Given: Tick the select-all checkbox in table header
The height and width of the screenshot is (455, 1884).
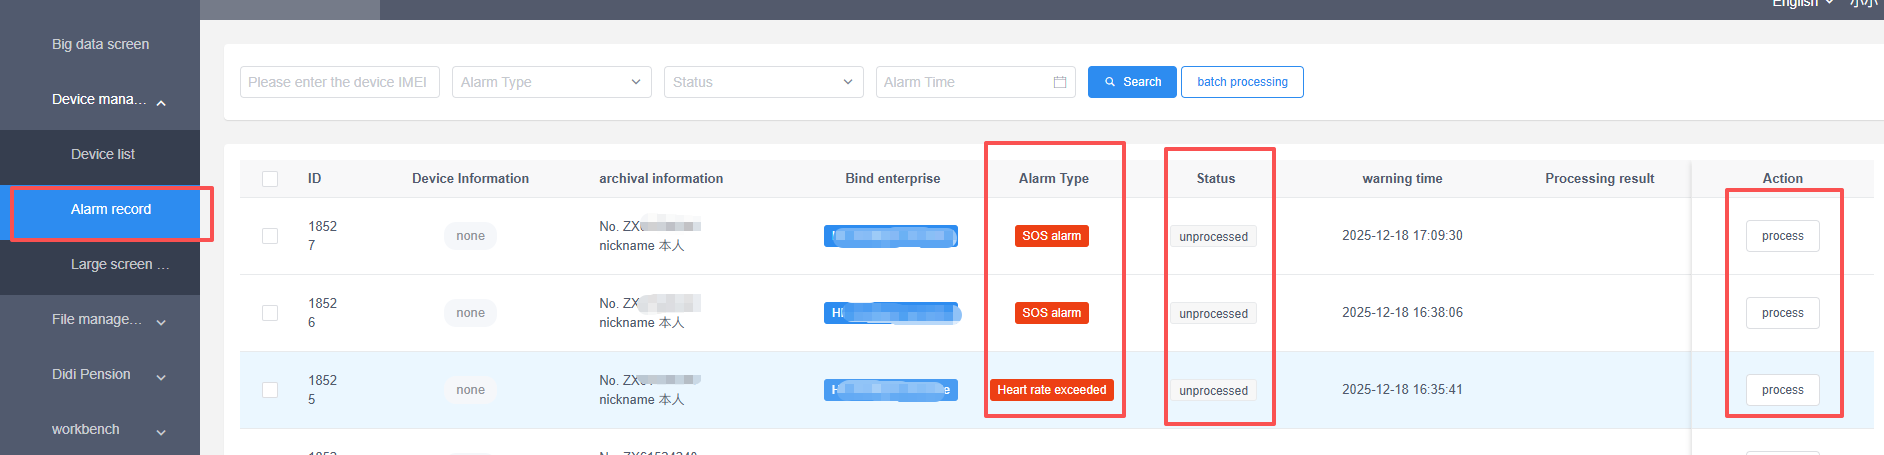Looking at the screenshot, I should 270,179.
